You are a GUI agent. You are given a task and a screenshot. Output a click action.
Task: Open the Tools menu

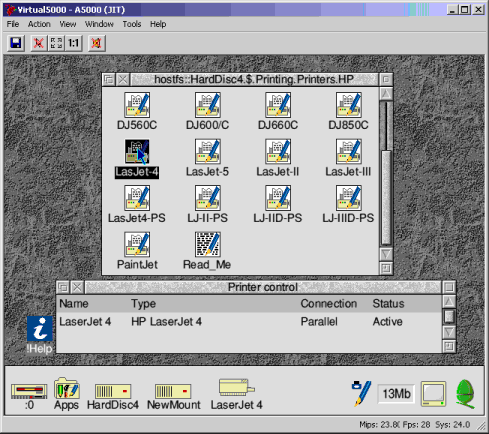pos(132,24)
